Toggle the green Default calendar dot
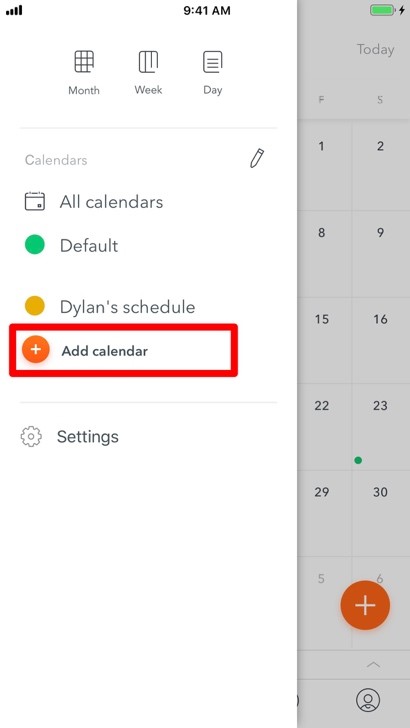 [35, 245]
